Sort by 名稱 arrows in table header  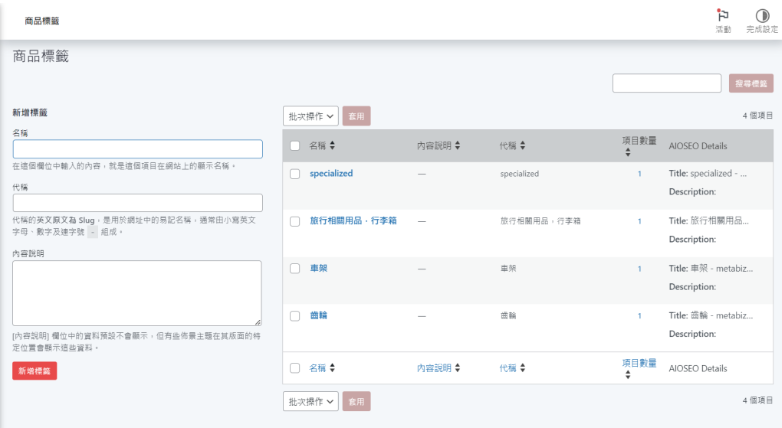[x=332, y=146]
